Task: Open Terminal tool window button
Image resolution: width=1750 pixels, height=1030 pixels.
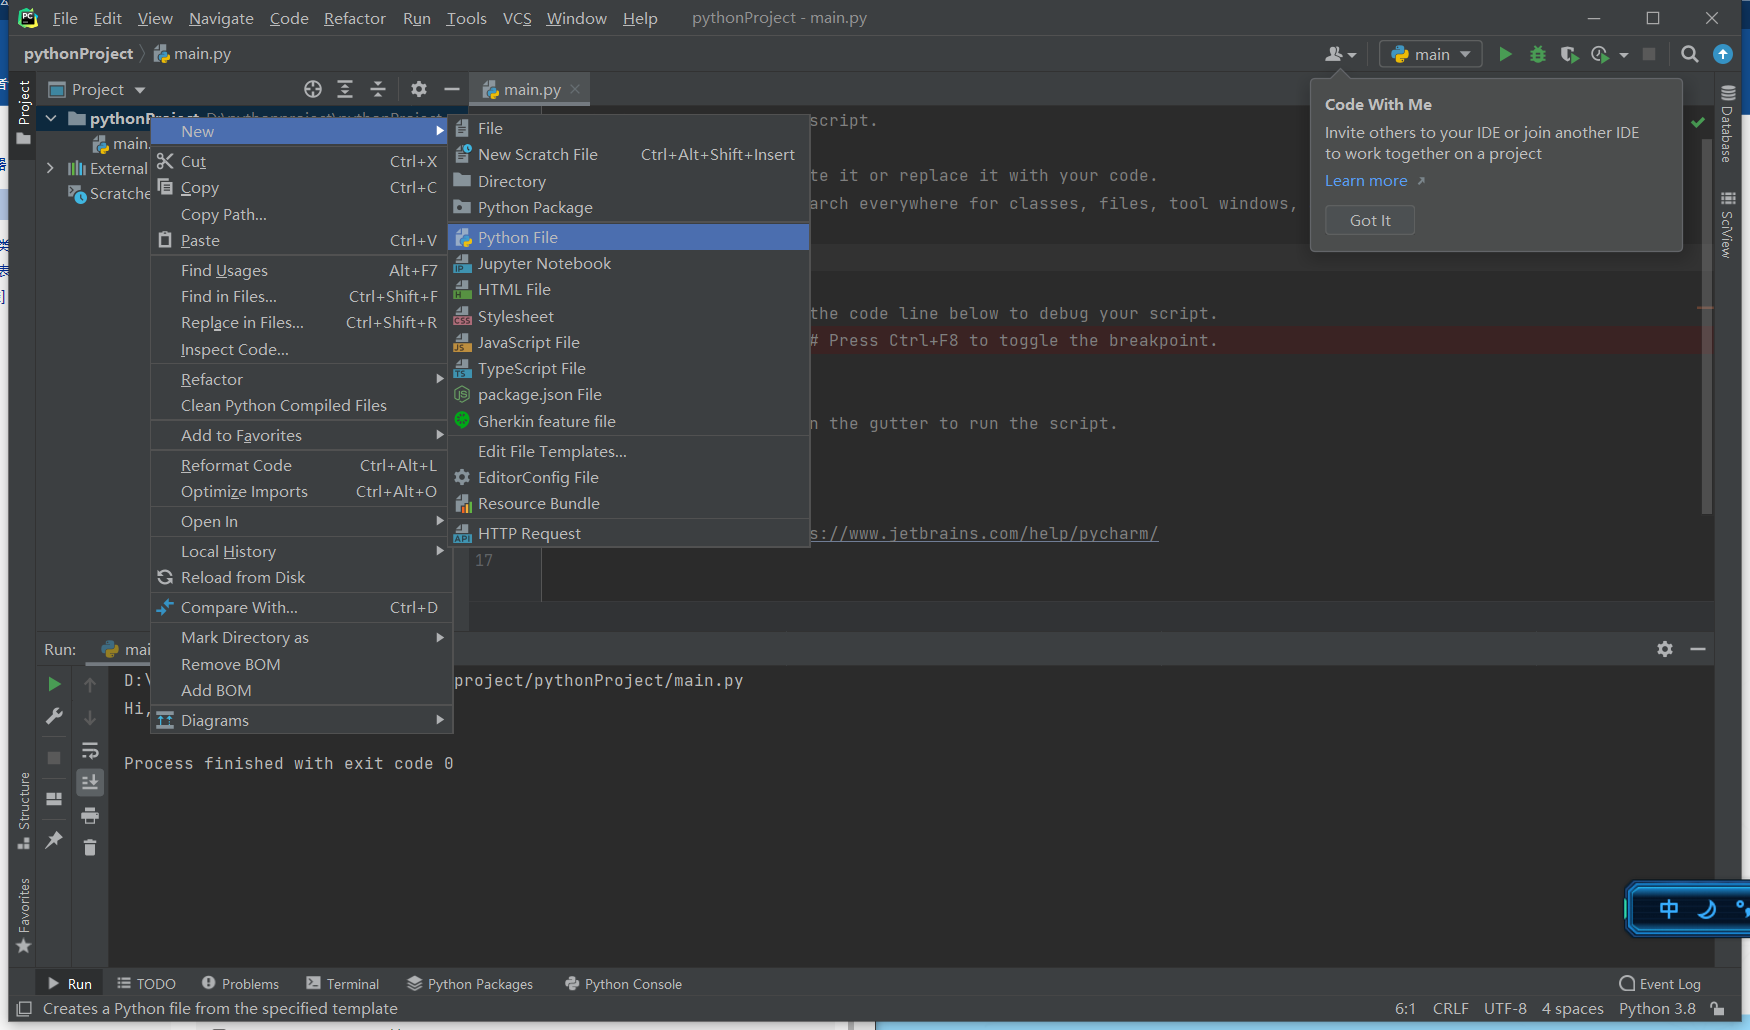Action: pyautogui.click(x=343, y=984)
